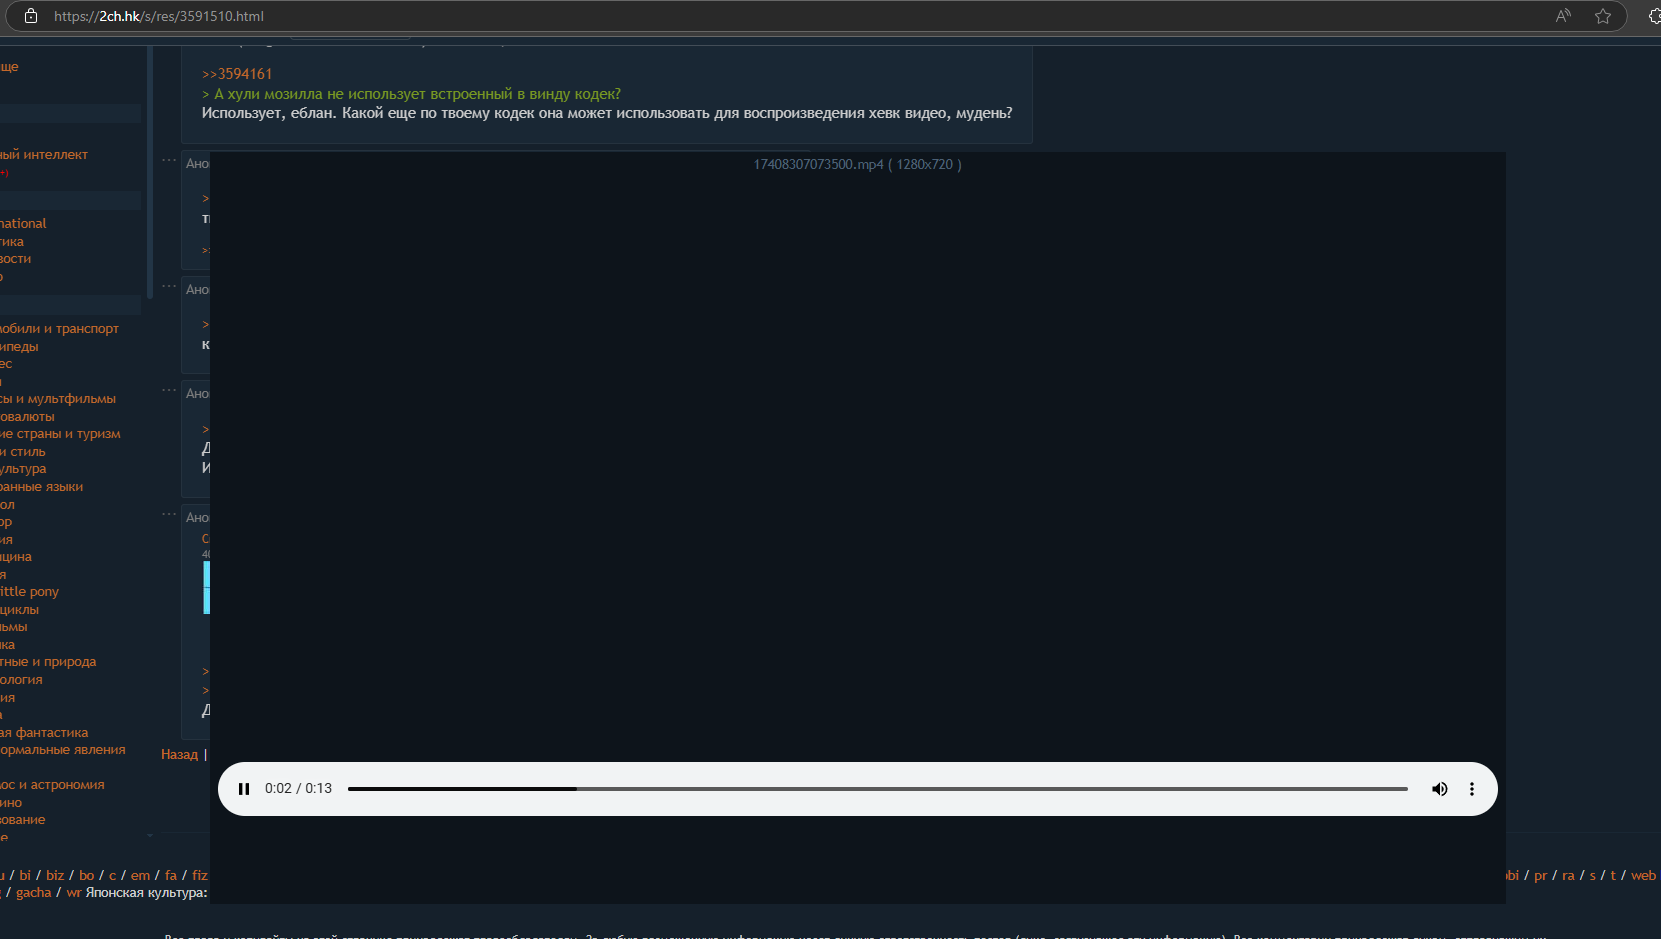Image resolution: width=1661 pixels, height=939 pixels.
Task: Click the Японская культура: label in the footer
Action: 147,893
